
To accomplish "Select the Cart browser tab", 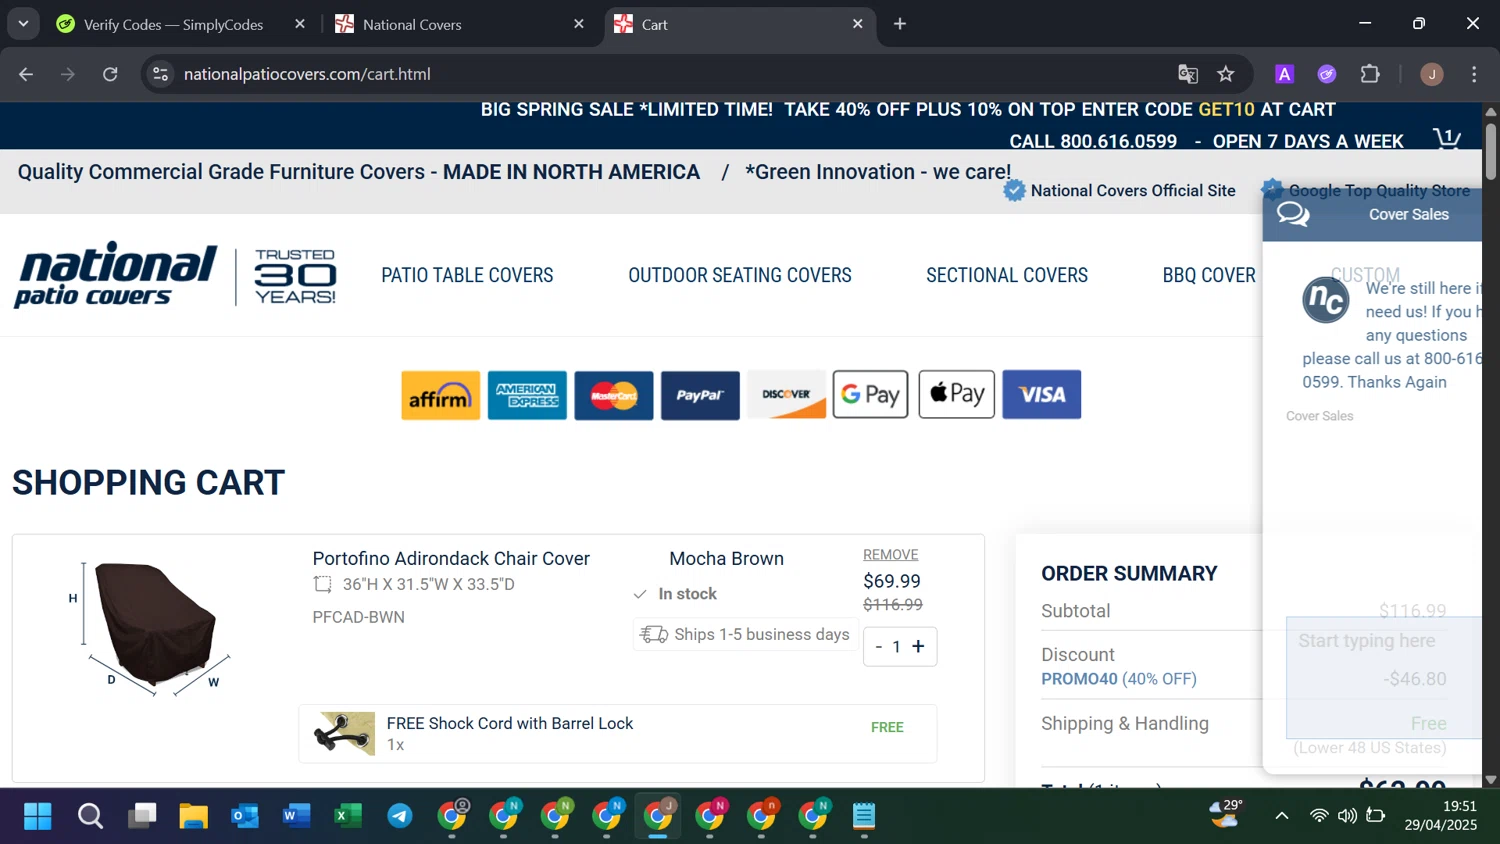I will (x=740, y=24).
